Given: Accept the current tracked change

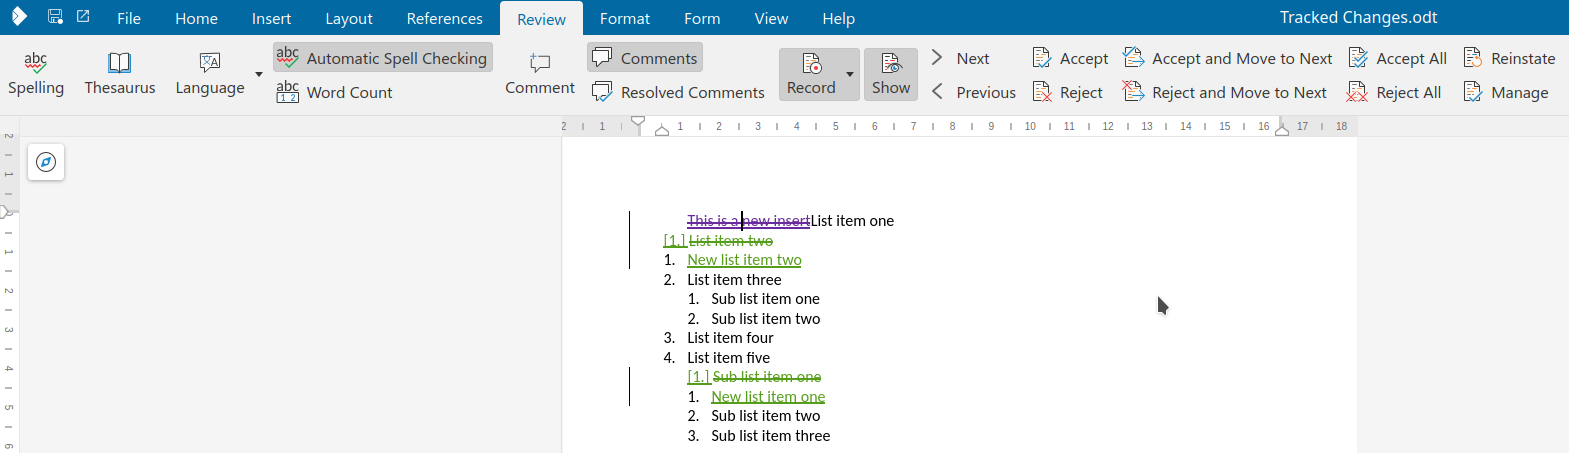Looking at the screenshot, I should point(1070,58).
